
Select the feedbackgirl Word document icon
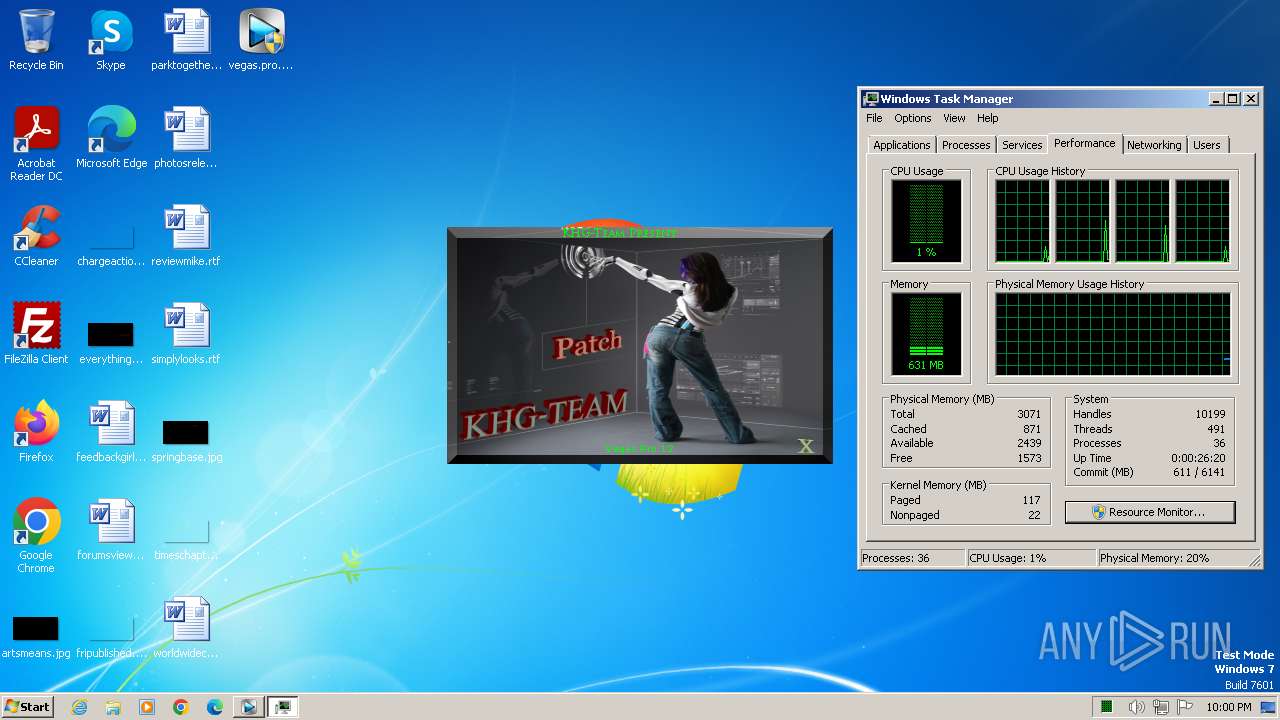(x=111, y=432)
